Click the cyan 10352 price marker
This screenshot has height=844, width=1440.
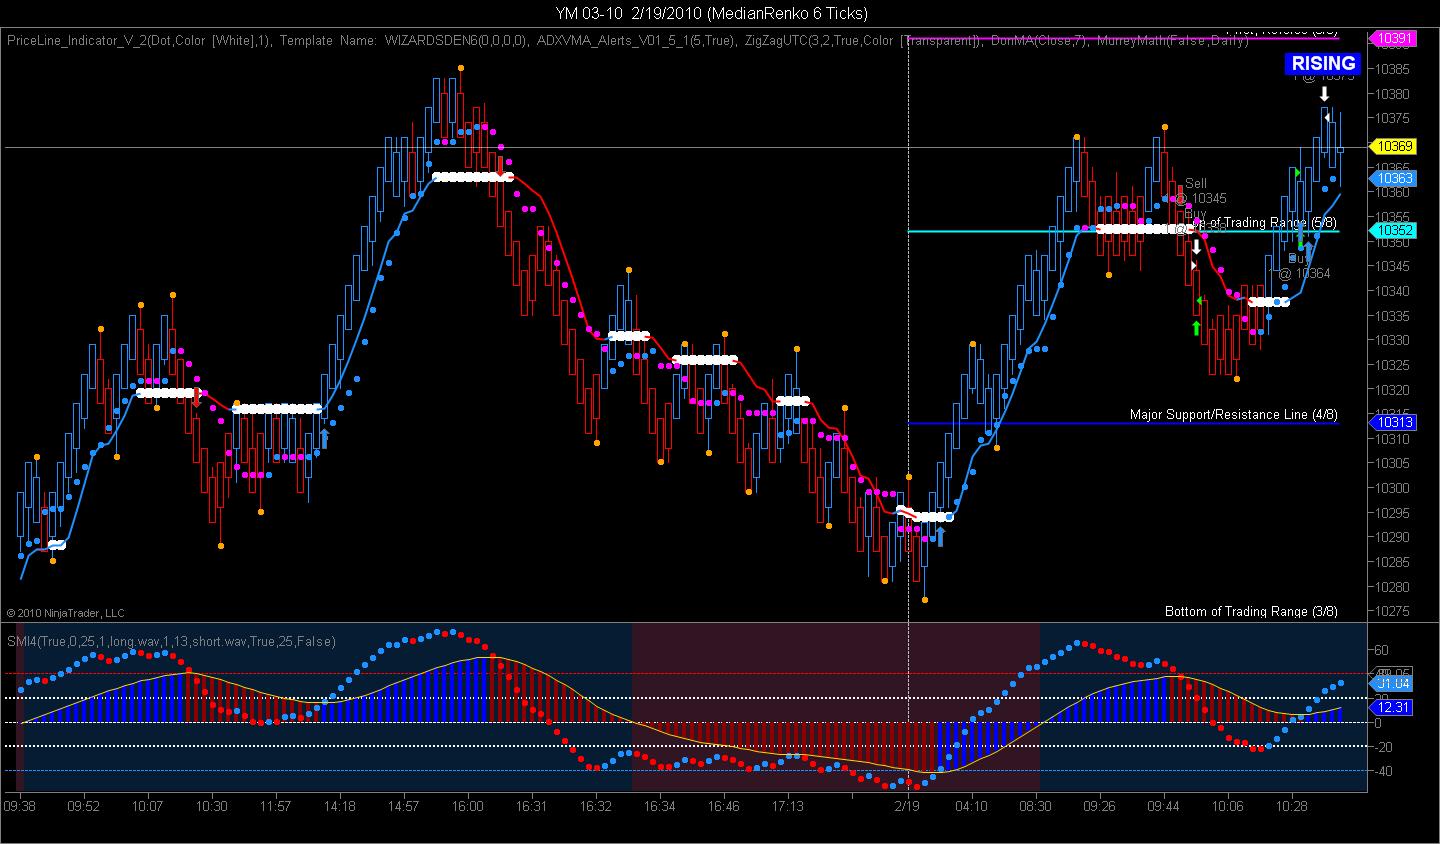(x=1394, y=231)
